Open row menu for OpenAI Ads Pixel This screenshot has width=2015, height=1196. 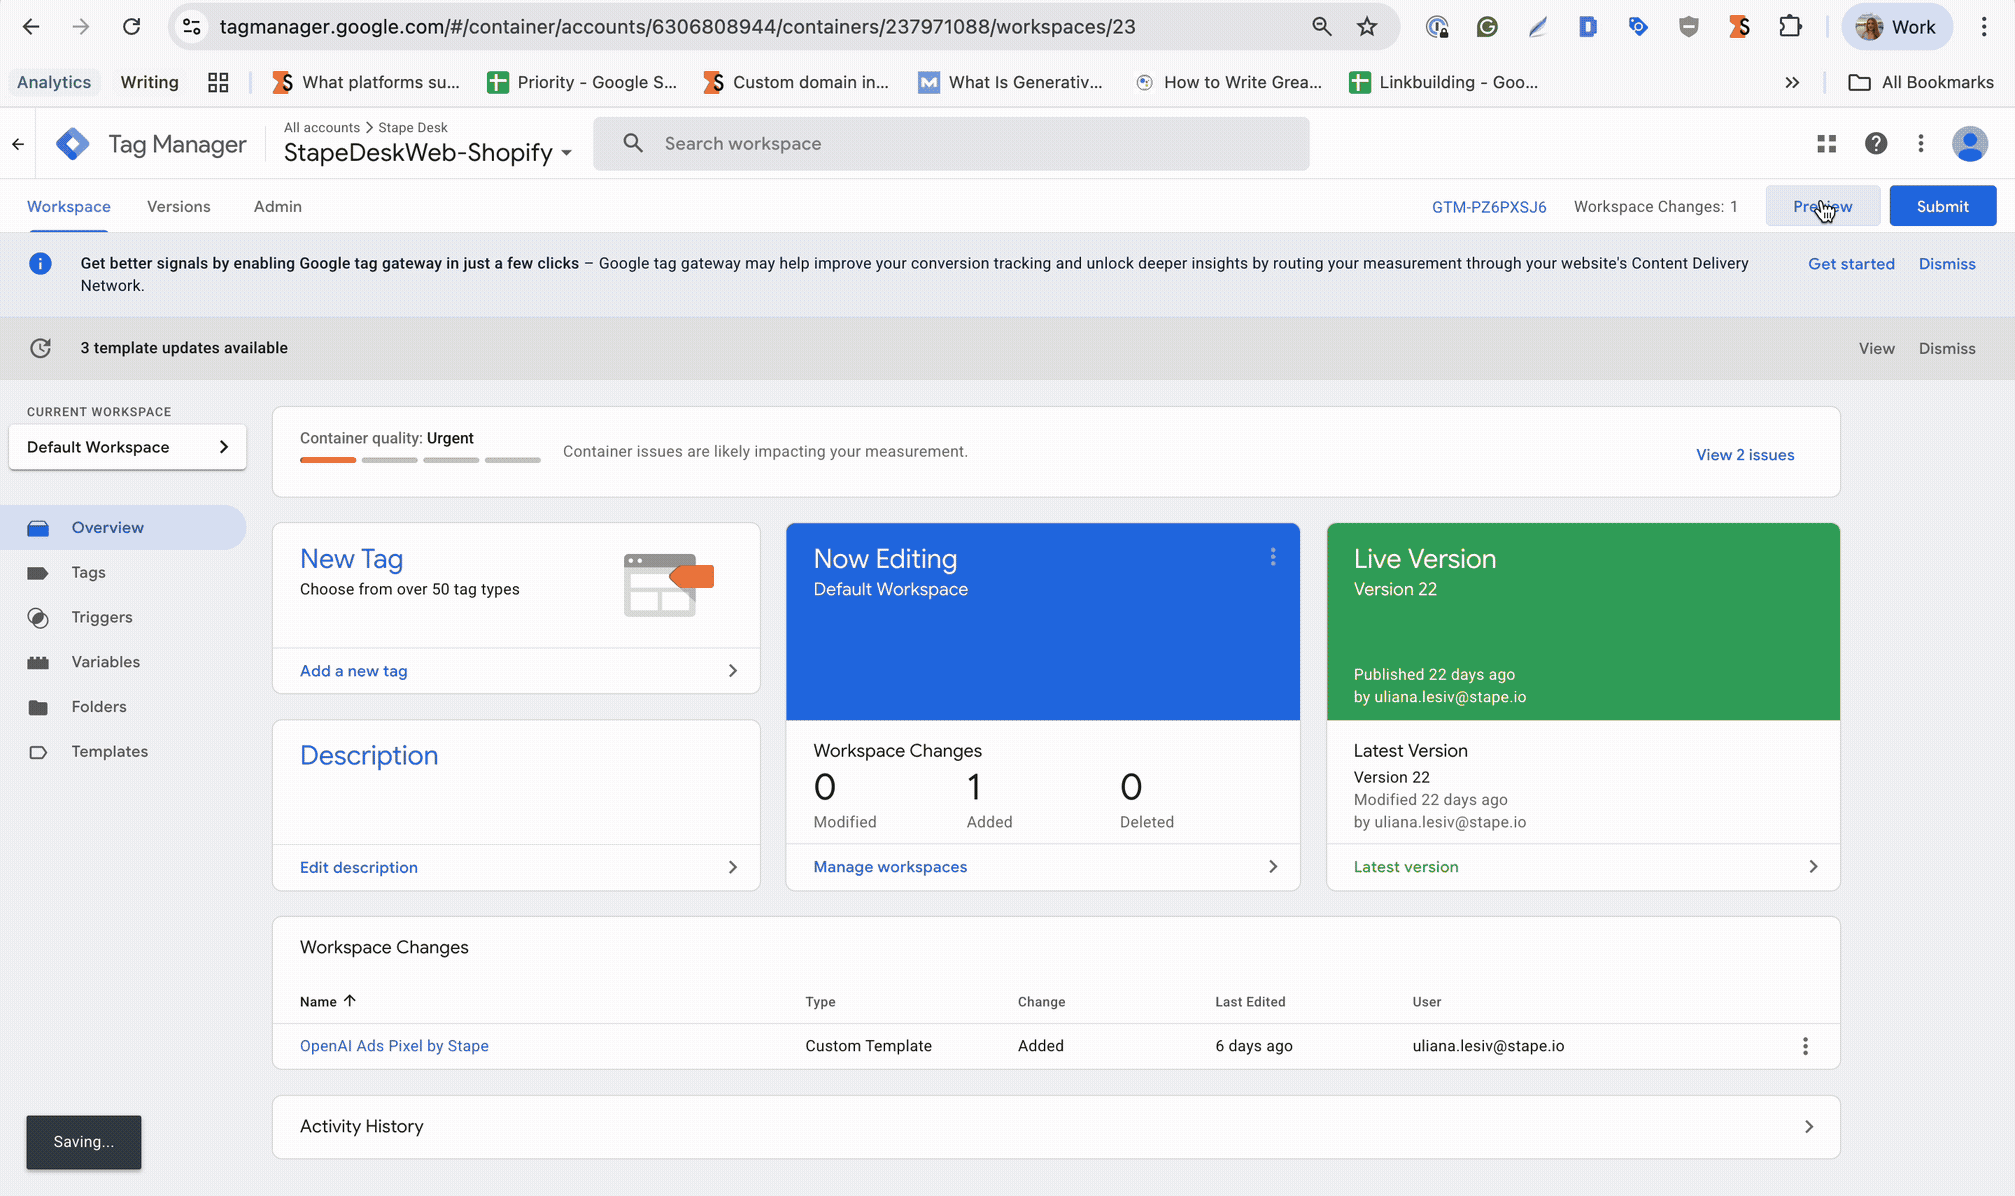coord(1805,1046)
